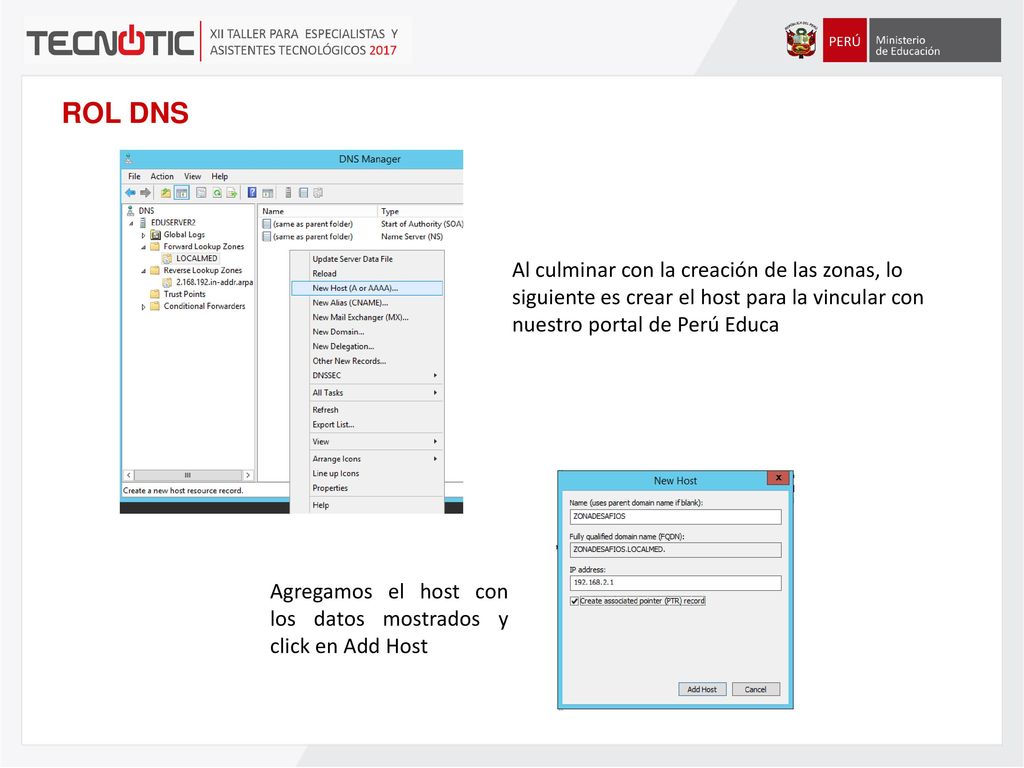Viewport: 1024px width, 768px height.
Task: Open the Help menu in the menu bar
Action: tap(219, 176)
